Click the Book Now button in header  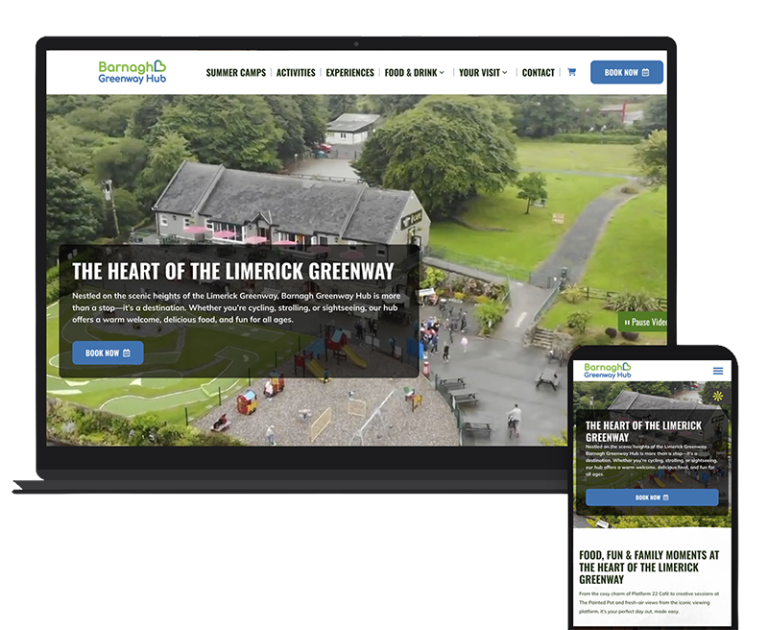[627, 72]
